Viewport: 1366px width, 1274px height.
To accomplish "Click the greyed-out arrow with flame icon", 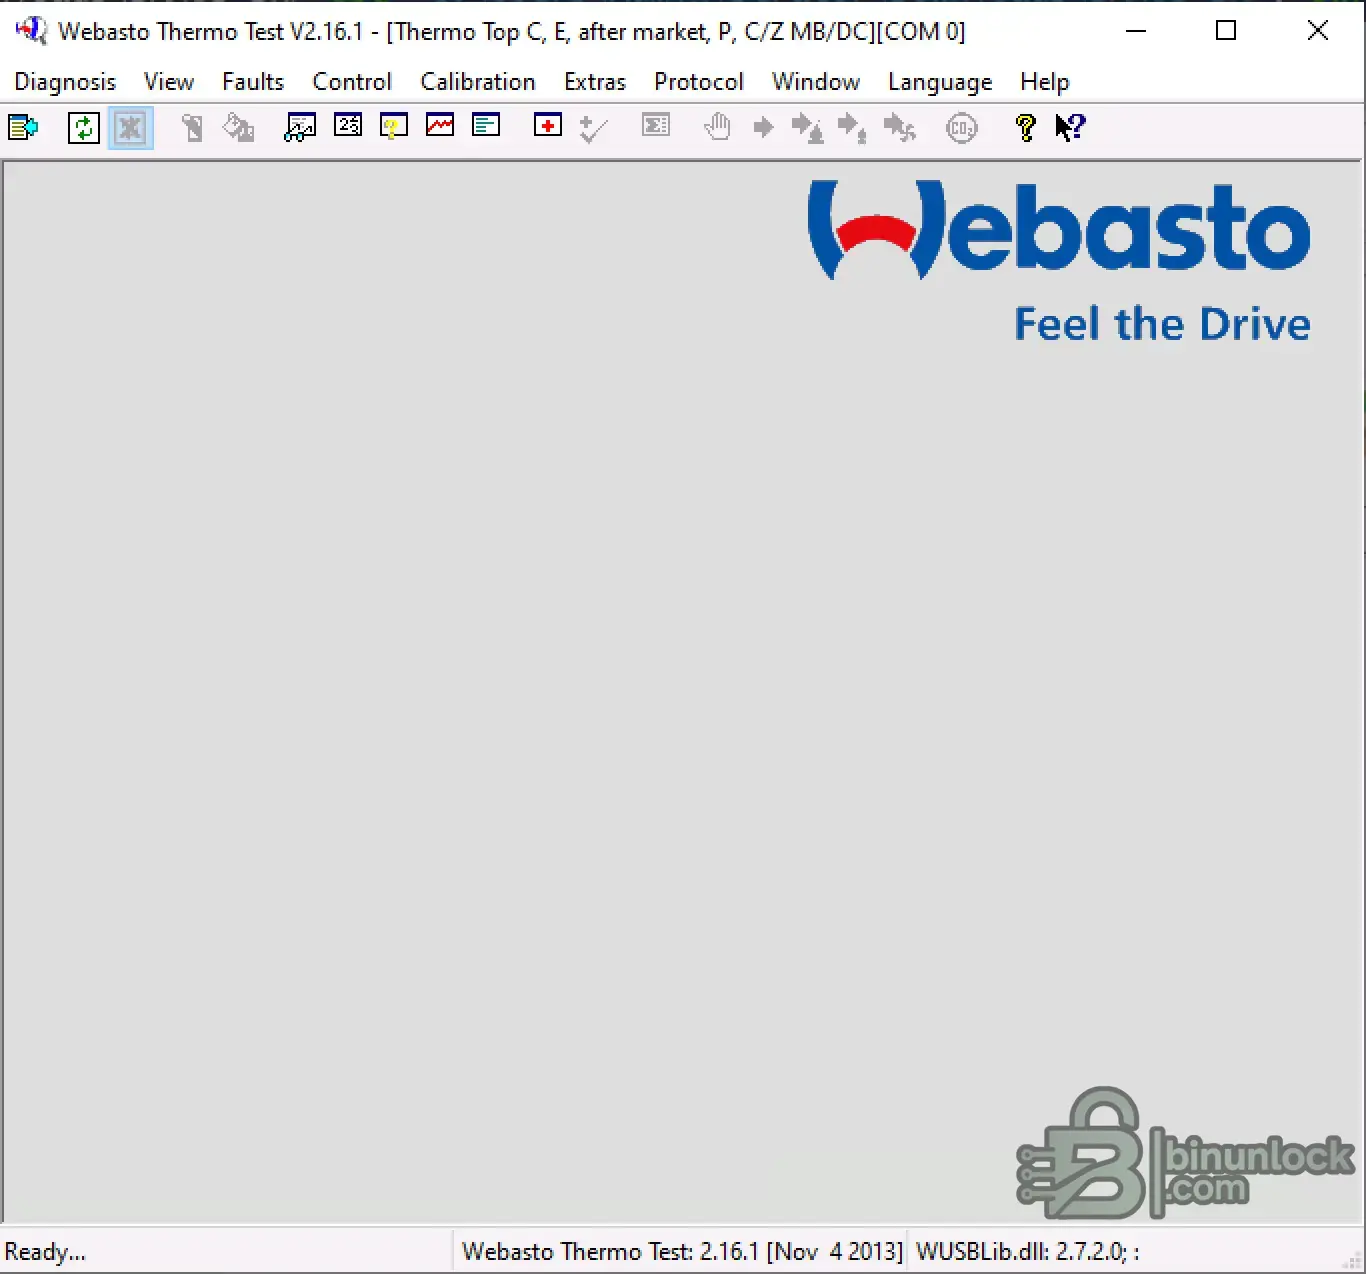I will tap(808, 128).
